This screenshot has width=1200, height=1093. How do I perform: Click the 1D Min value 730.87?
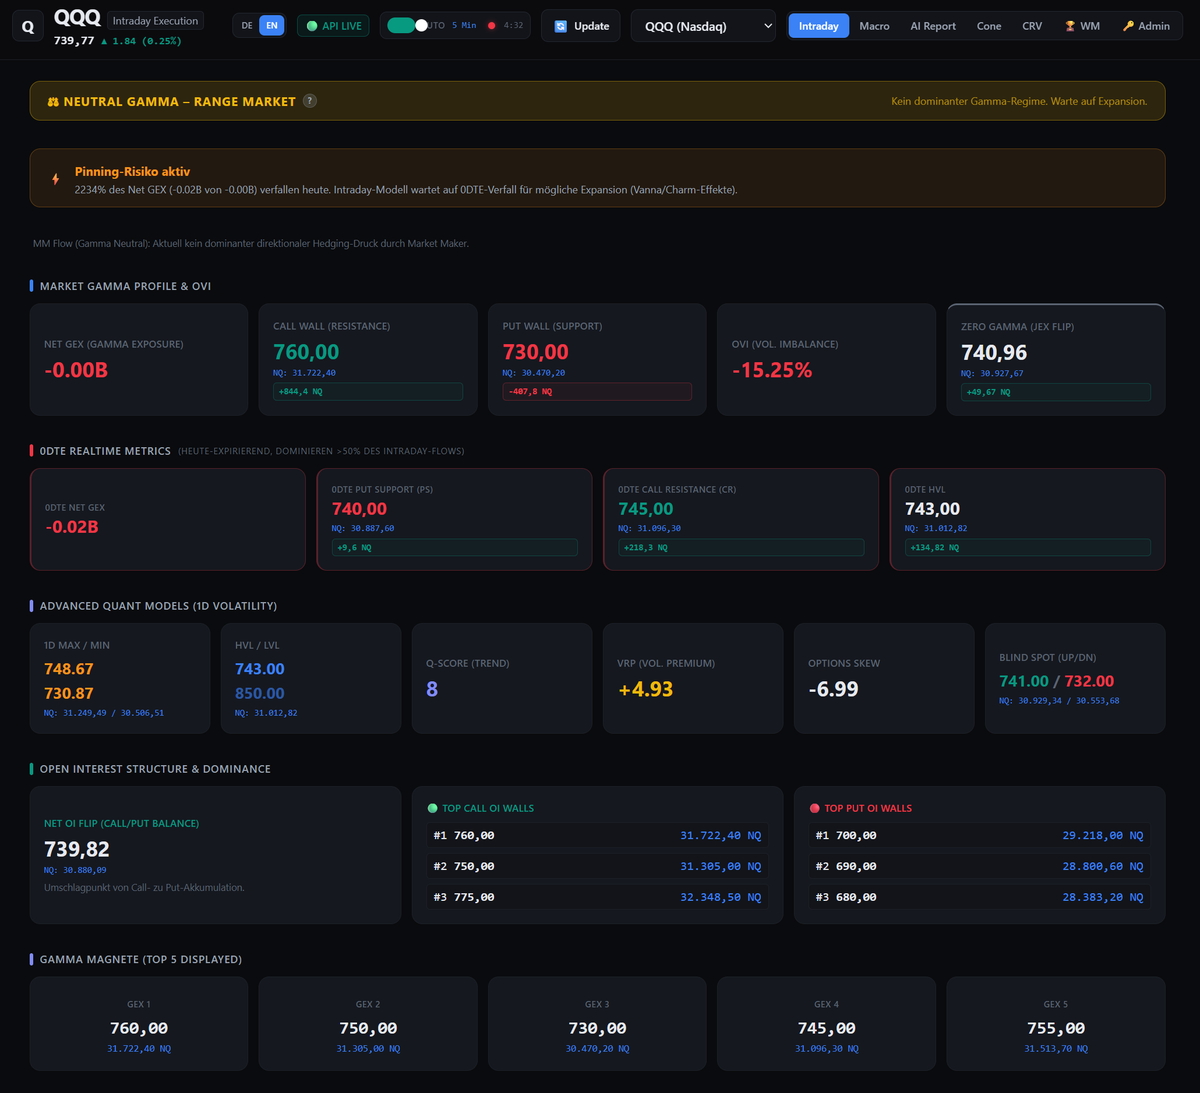pos(69,693)
